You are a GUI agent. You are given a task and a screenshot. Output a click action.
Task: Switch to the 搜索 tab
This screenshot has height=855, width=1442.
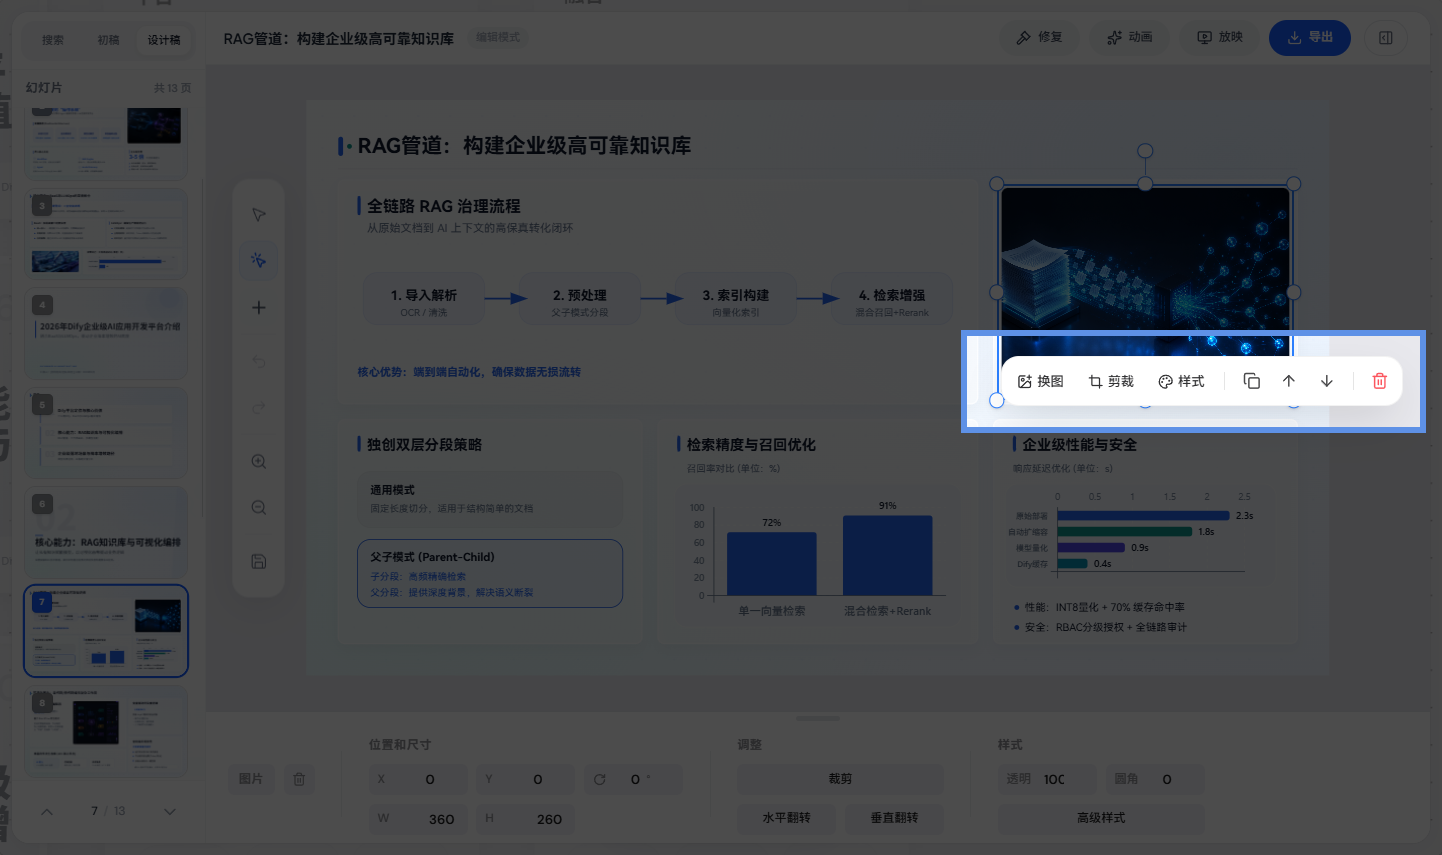tap(53, 40)
